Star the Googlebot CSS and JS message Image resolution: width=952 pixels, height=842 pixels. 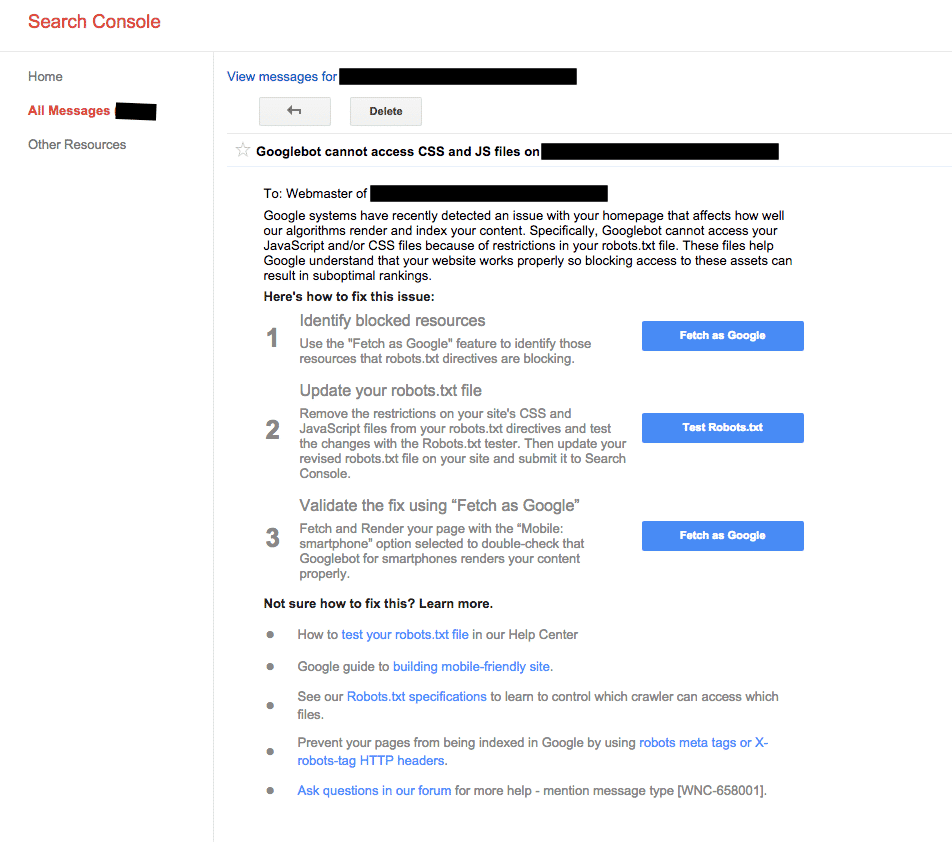pos(243,150)
